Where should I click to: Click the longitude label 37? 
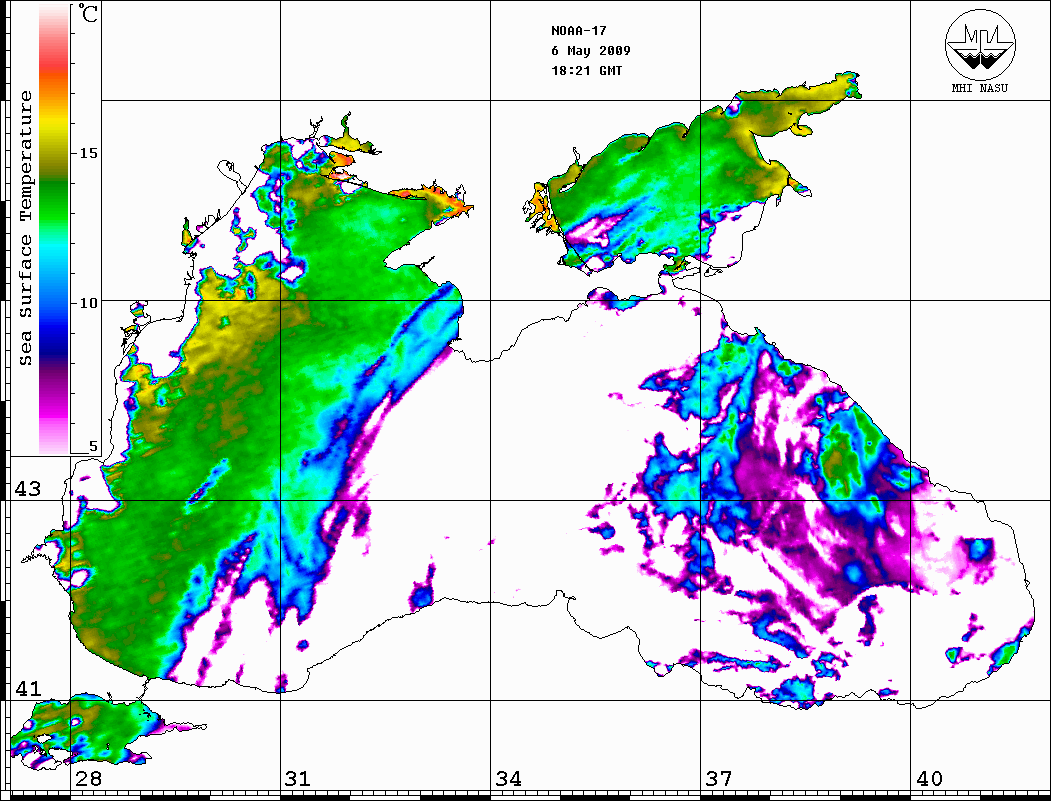click(x=719, y=778)
